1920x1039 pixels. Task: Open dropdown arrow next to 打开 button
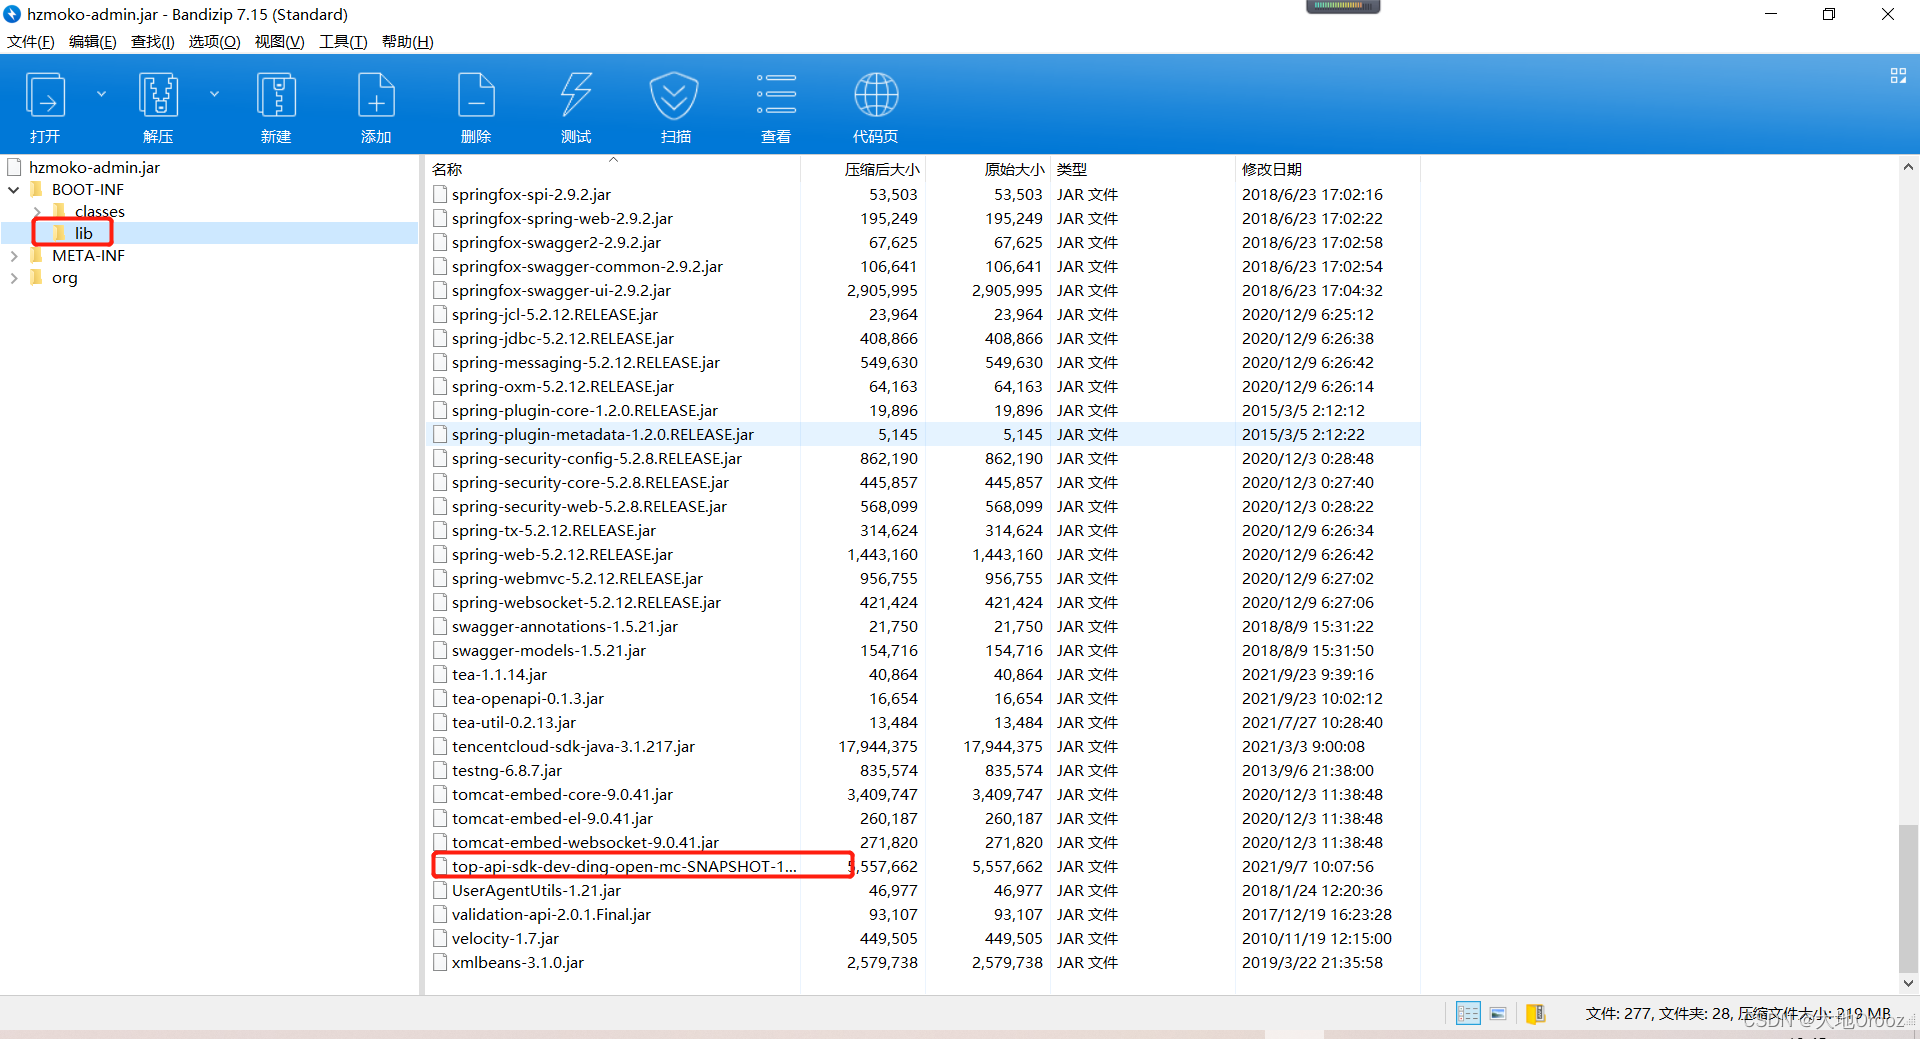pos(101,92)
